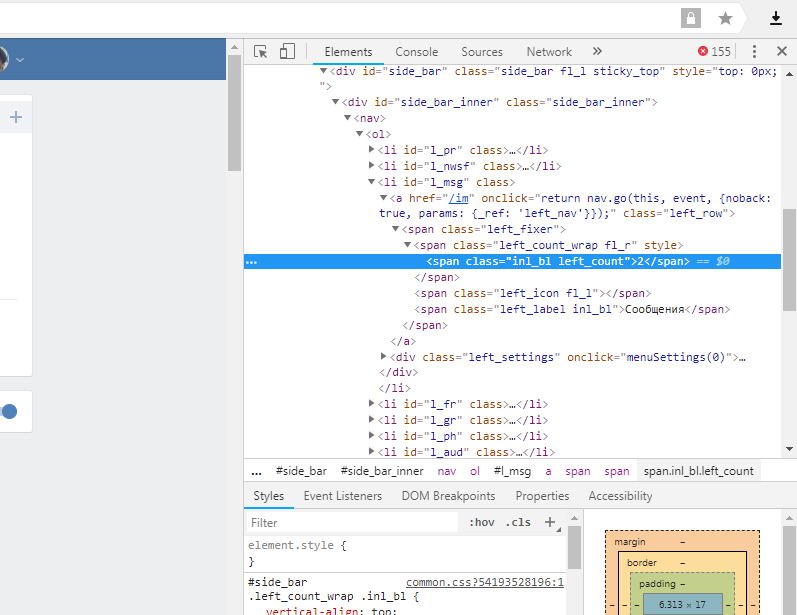The image size is (797, 615).
Task: Open the DOM Breakpoints sub-tab
Action: pyautogui.click(x=448, y=496)
